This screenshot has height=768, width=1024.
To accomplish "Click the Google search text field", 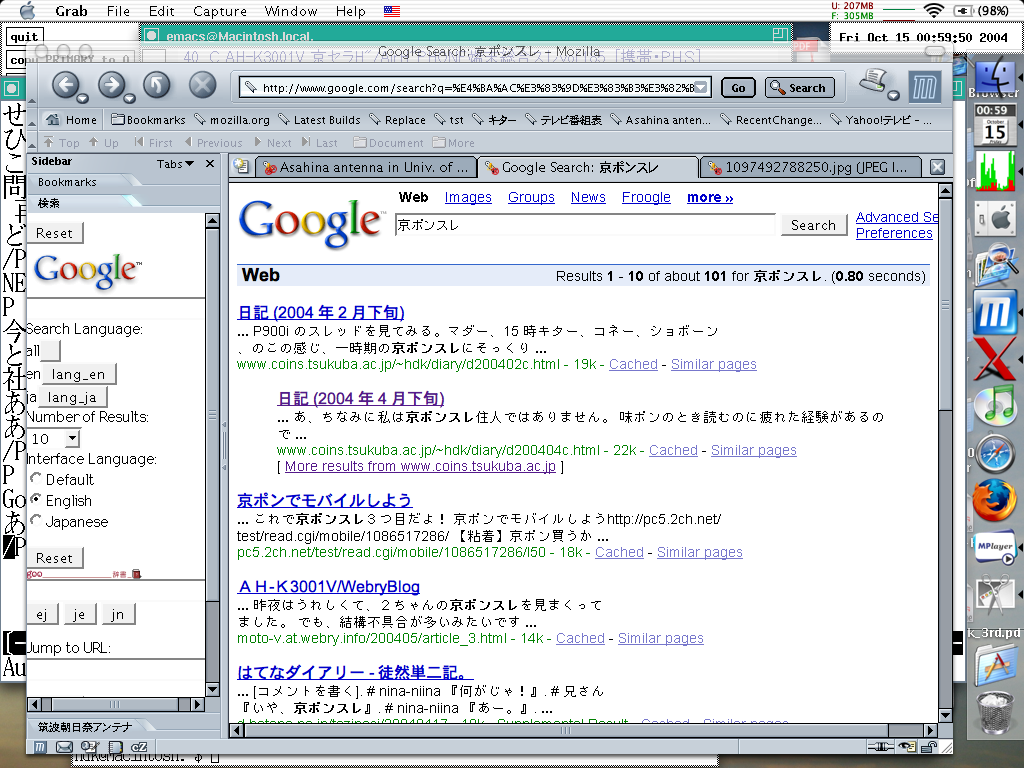I will tap(584, 225).
